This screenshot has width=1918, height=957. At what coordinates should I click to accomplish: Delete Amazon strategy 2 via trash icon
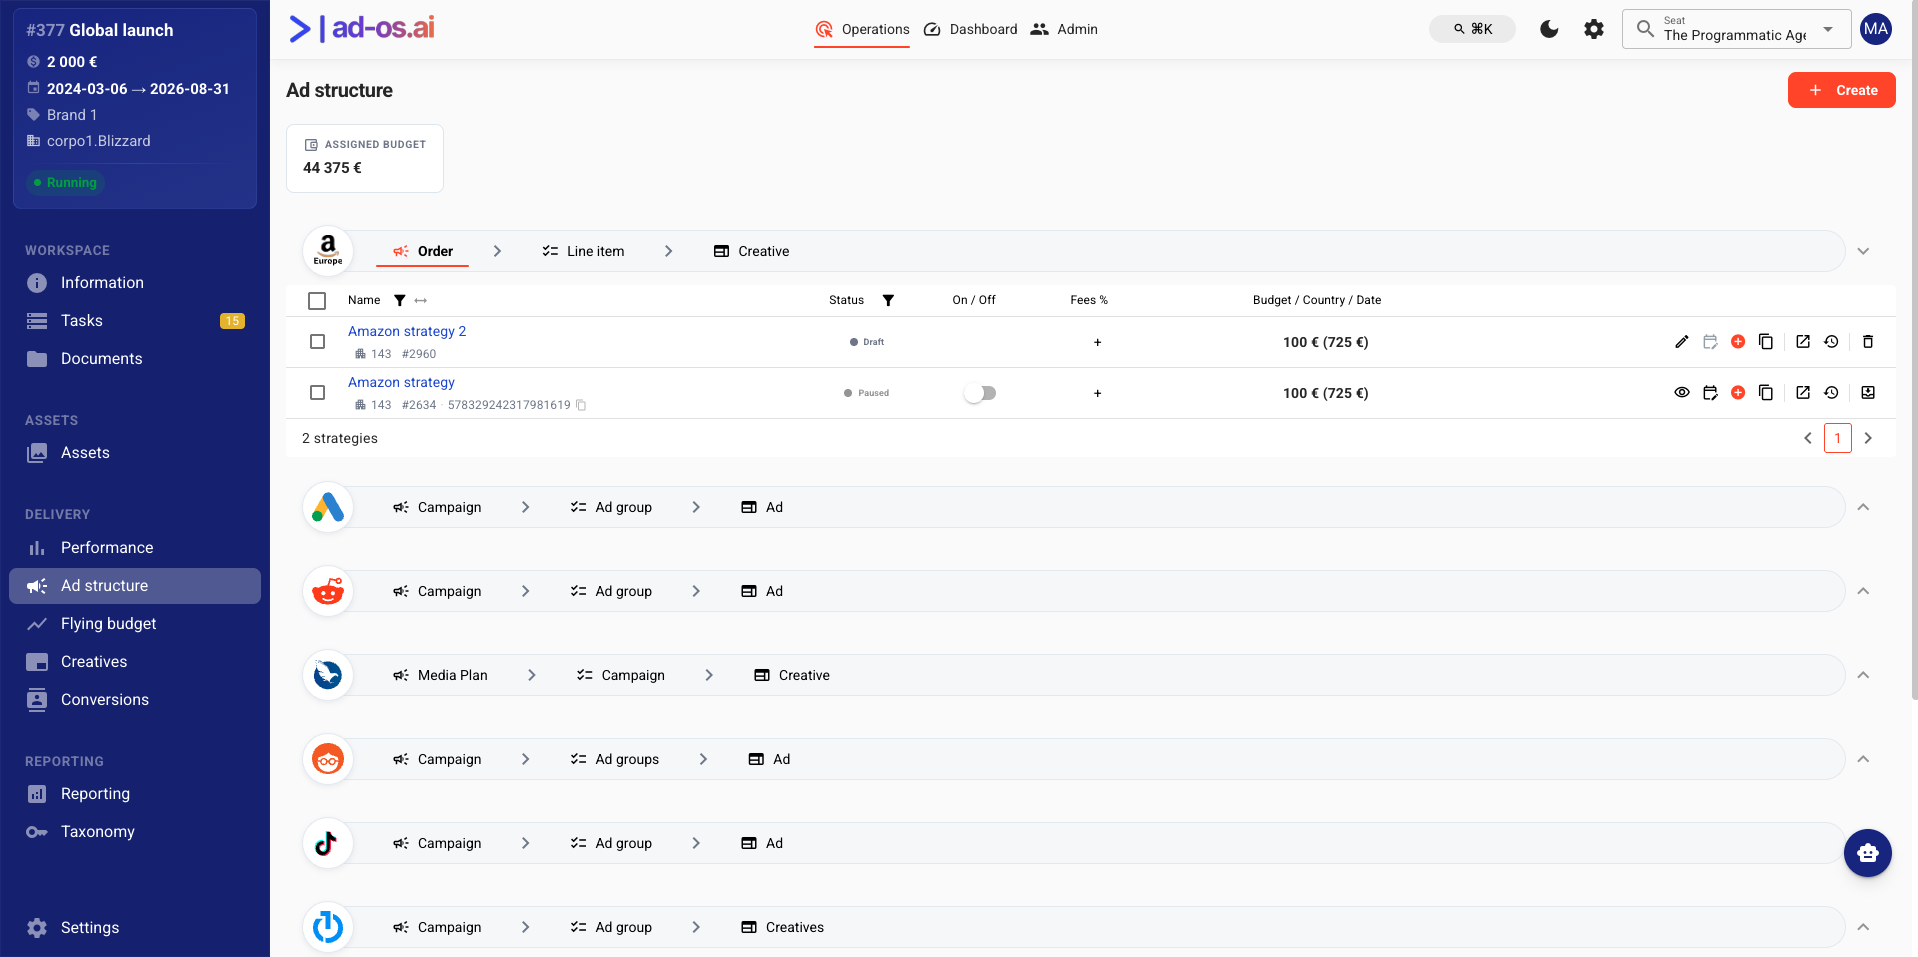tap(1868, 342)
